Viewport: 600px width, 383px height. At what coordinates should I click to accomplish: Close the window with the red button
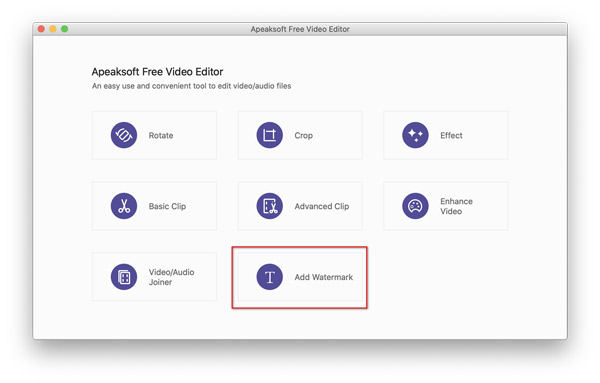[x=41, y=29]
